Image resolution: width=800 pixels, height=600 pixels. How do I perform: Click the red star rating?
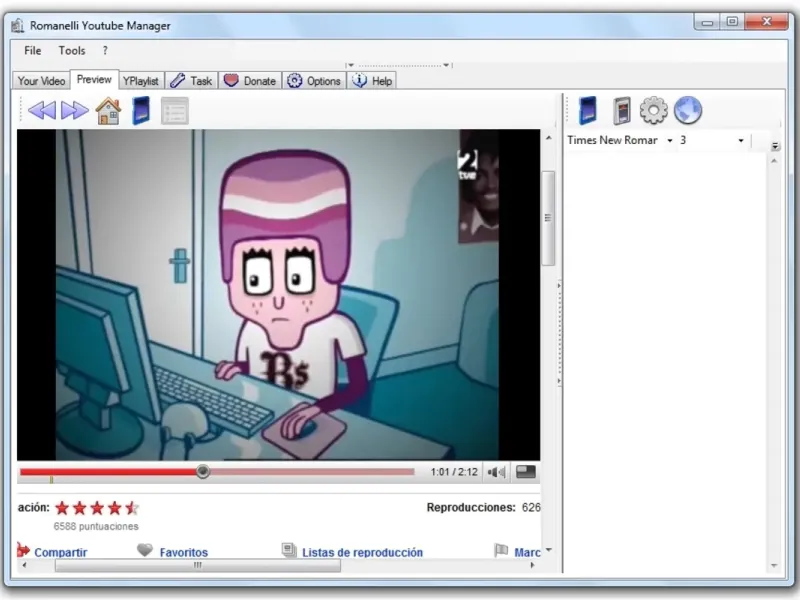pyautogui.click(x=97, y=508)
